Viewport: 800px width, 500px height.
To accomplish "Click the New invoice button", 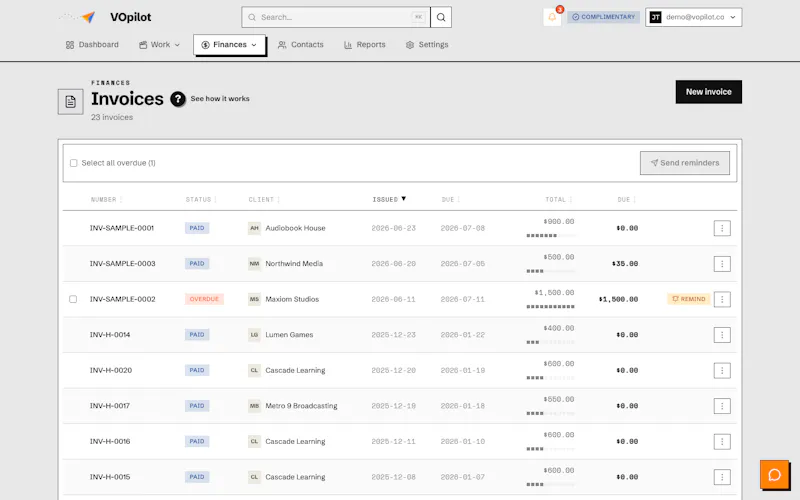I will click(709, 92).
